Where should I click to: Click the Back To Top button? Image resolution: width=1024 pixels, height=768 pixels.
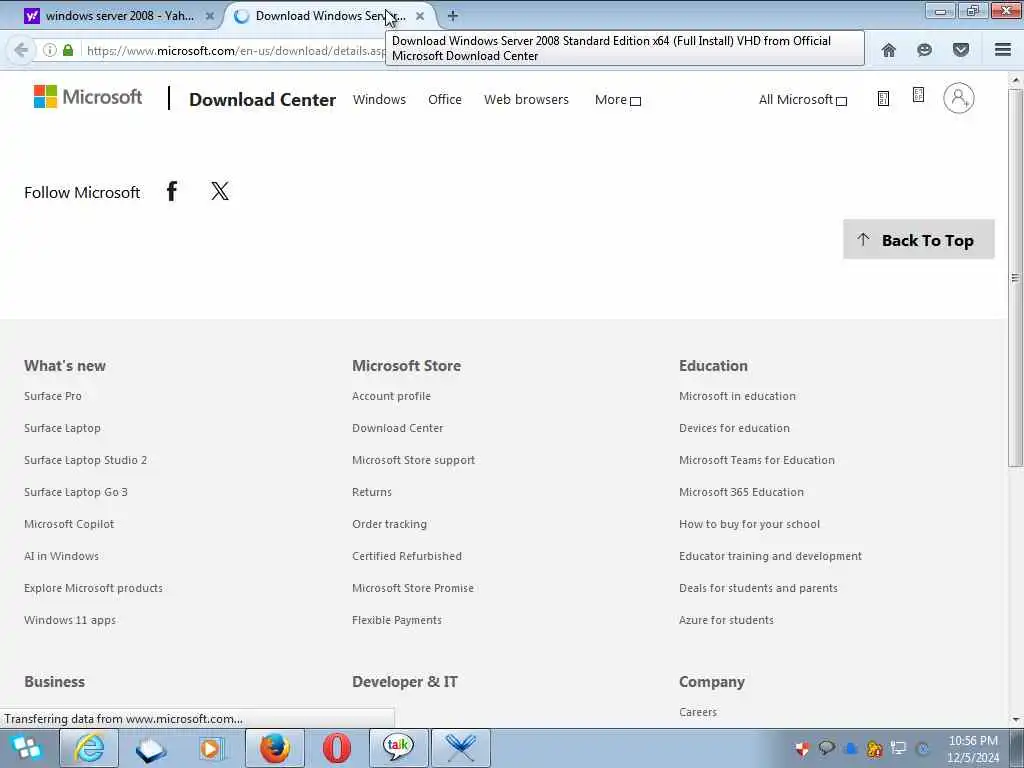(918, 240)
